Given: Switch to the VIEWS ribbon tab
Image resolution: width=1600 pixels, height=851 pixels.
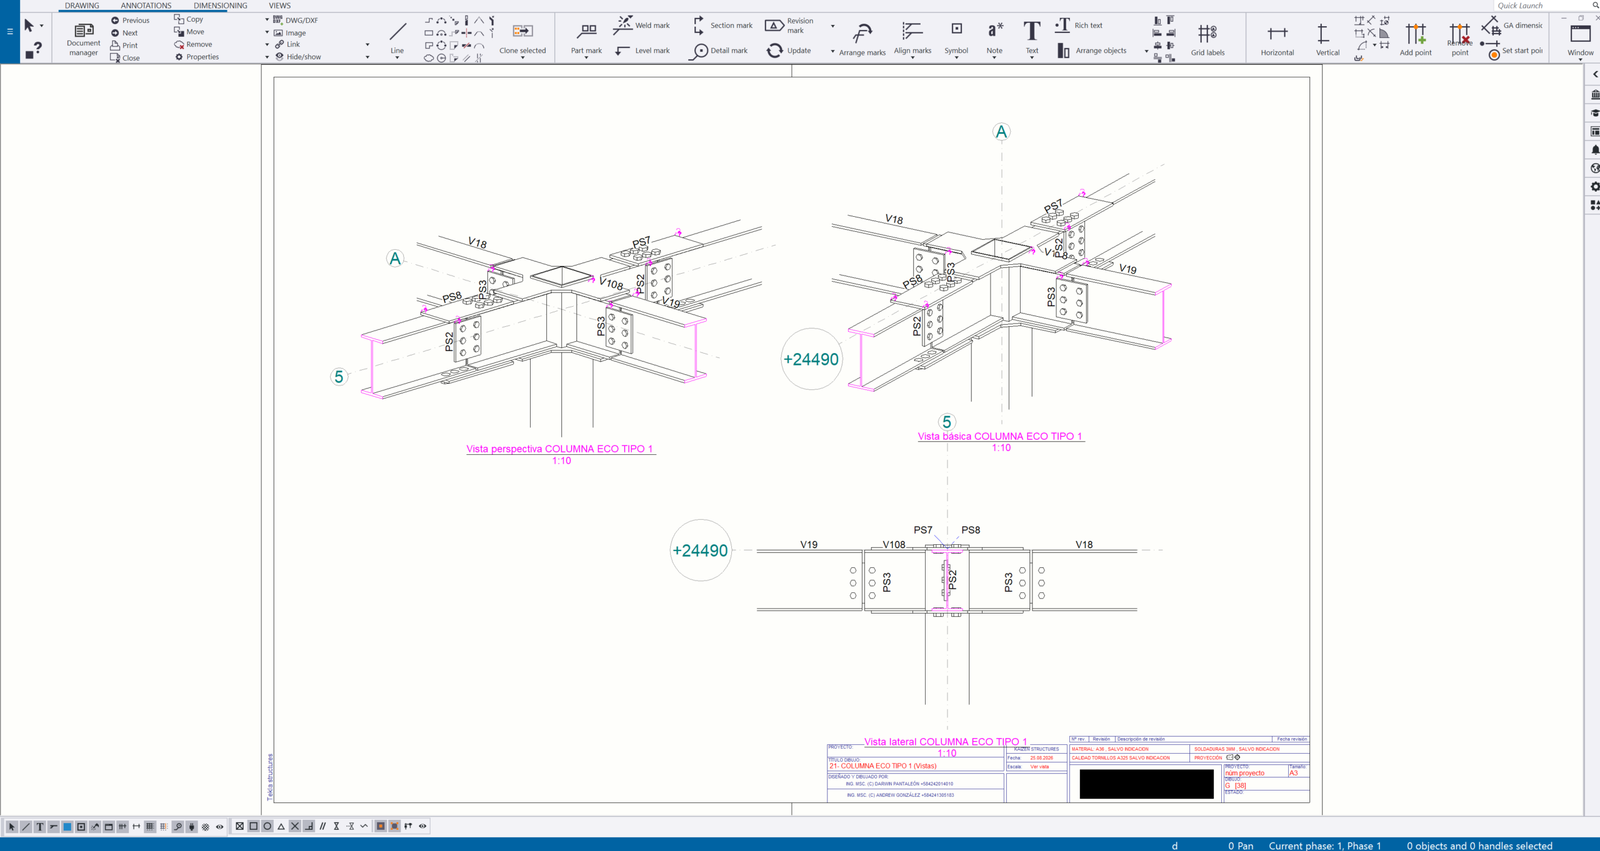Looking at the screenshot, I should pos(279,6).
